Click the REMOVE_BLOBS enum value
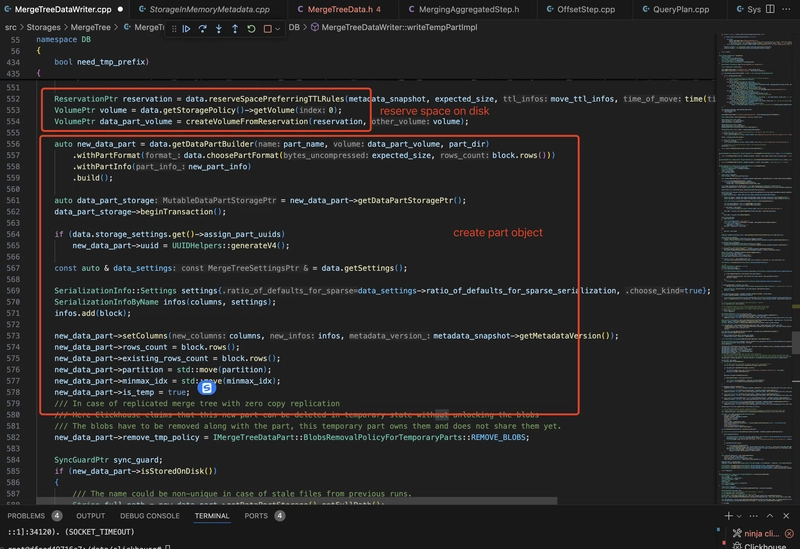 pyautogui.click(x=498, y=437)
